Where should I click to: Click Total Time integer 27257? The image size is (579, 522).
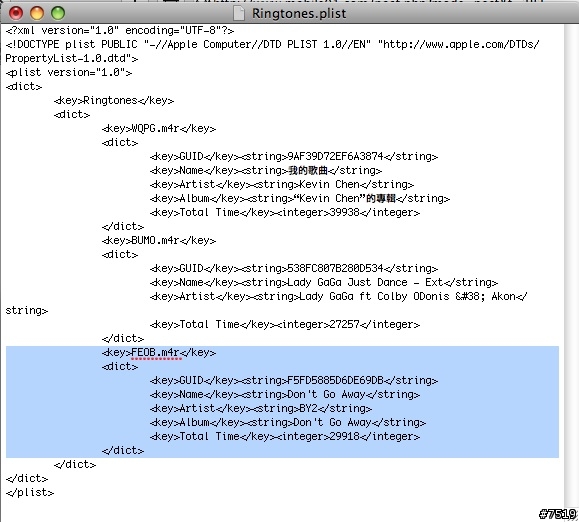285,324
